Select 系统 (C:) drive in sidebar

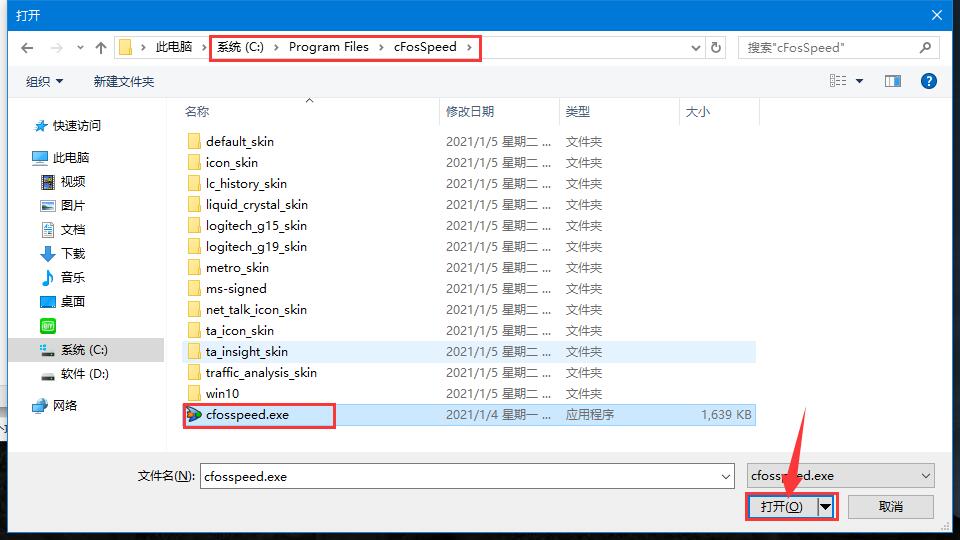84,350
